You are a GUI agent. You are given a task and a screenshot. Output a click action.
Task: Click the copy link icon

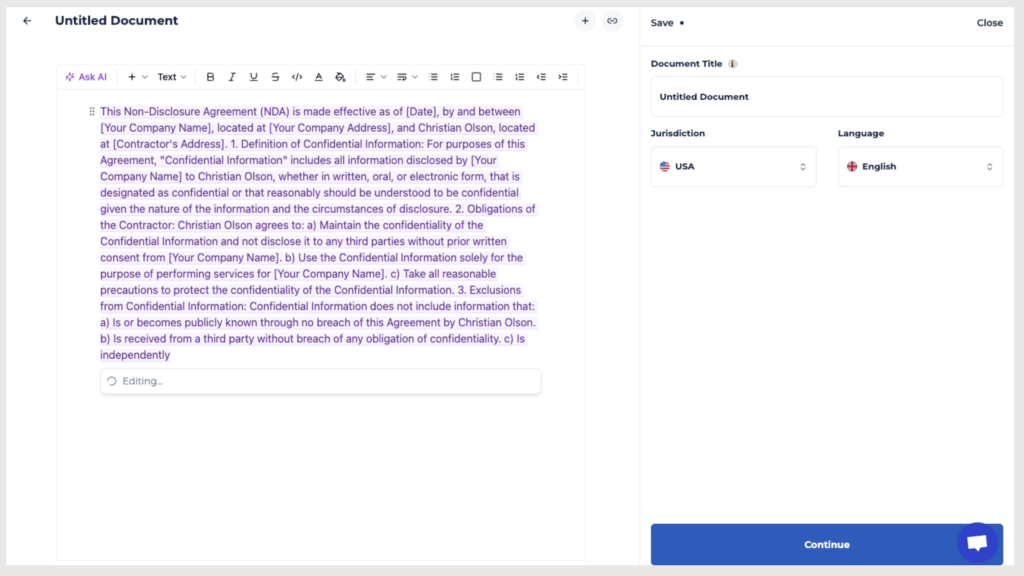612,21
